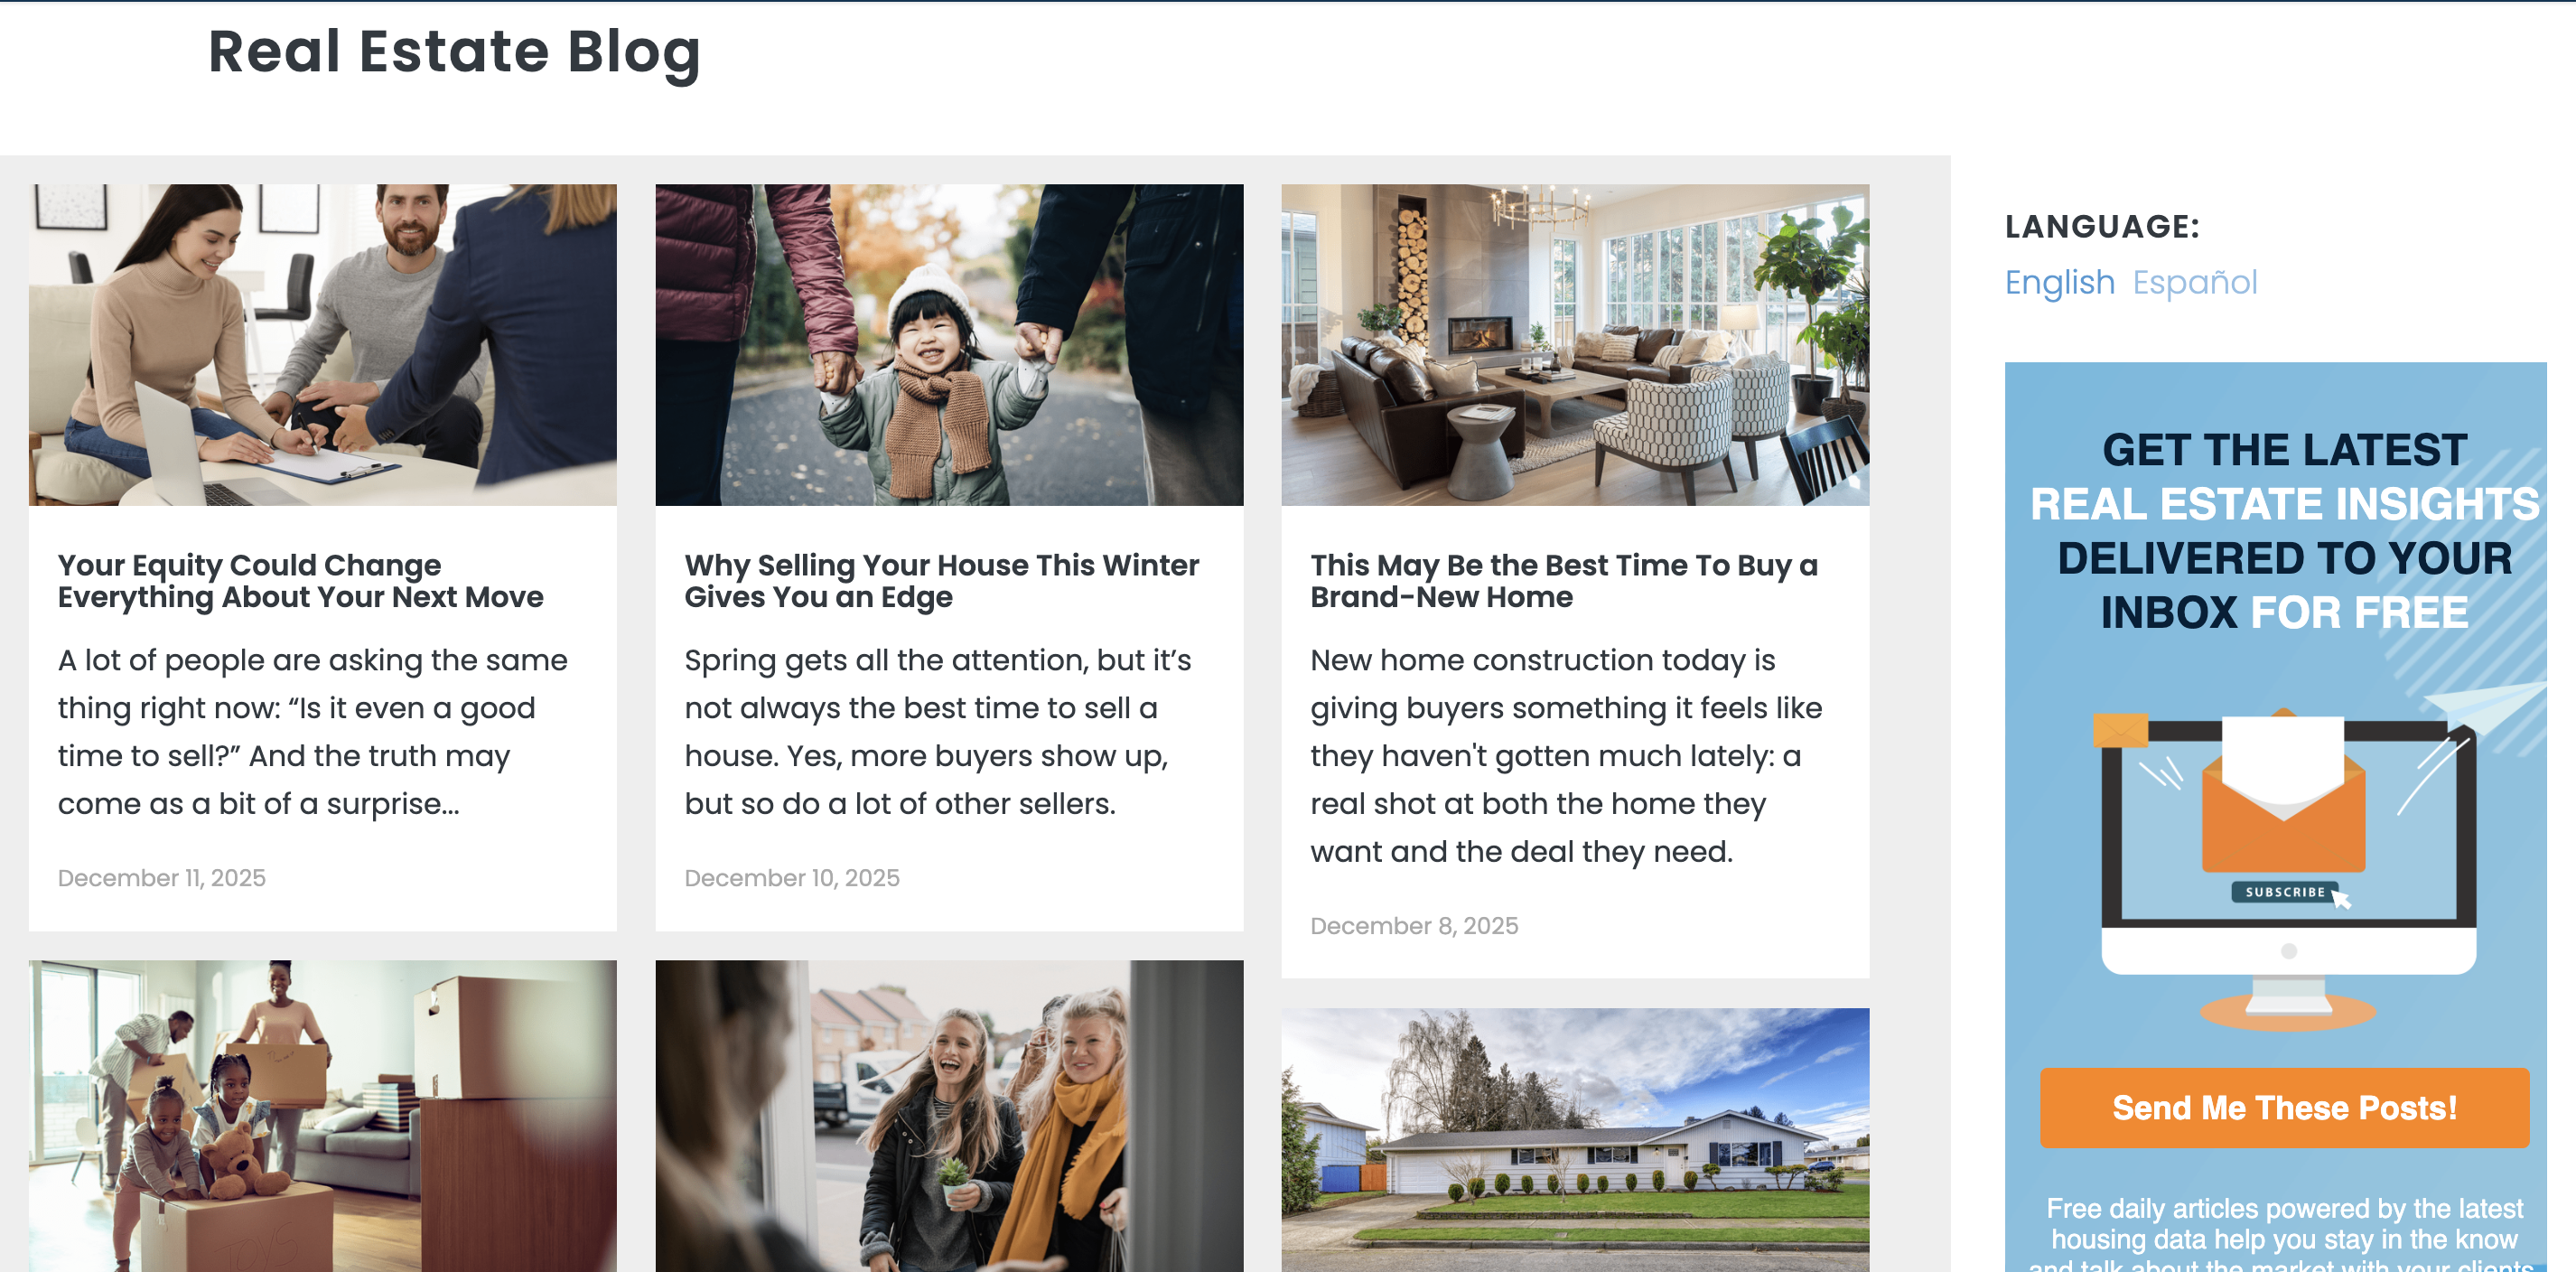
Task: Switch language to English
Action: [x=2060, y=283]
